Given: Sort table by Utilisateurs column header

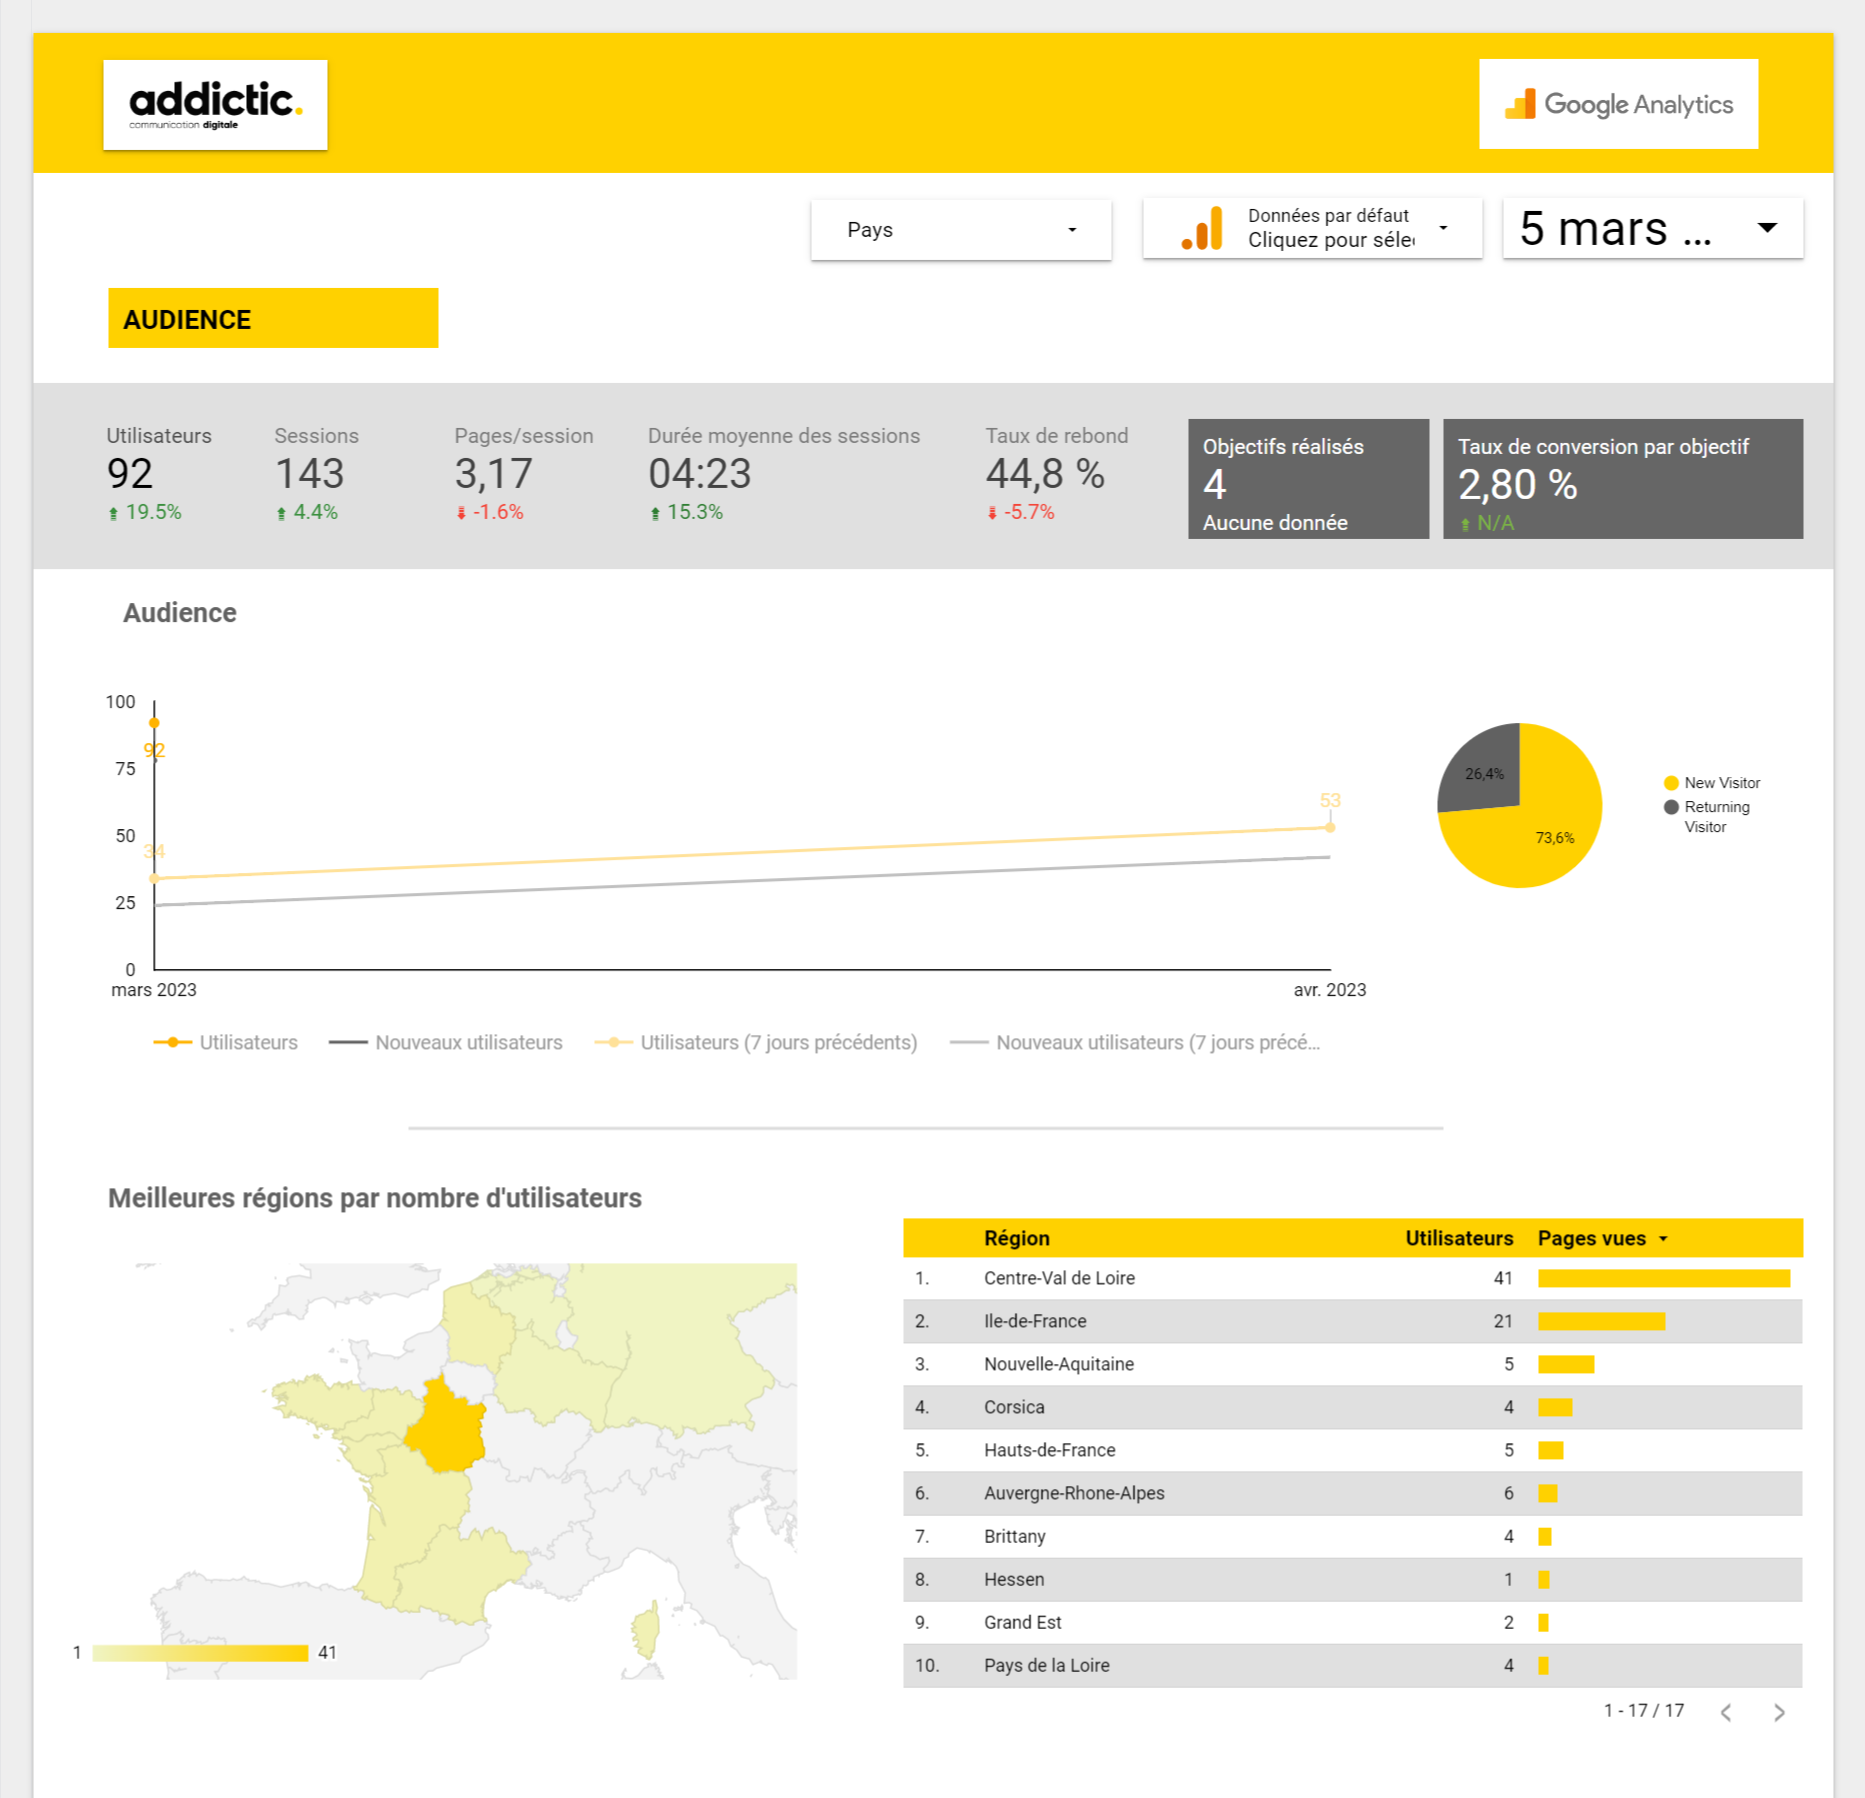Looking at the screenshot, I should [1458, 1238].
